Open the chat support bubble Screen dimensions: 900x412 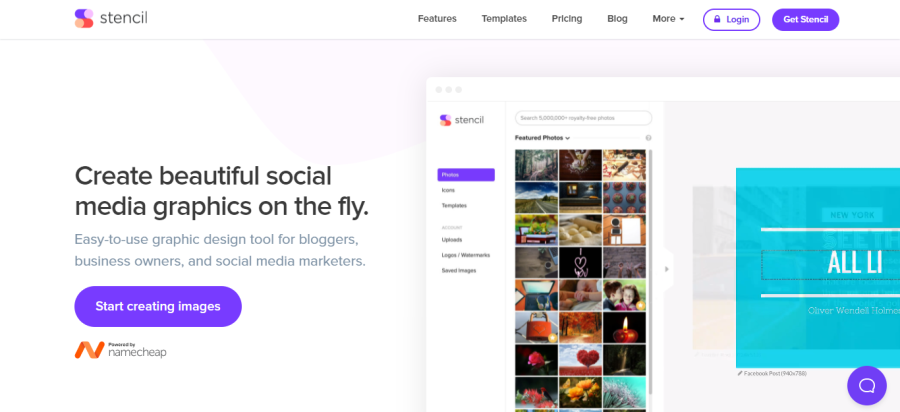pos(866,385)
